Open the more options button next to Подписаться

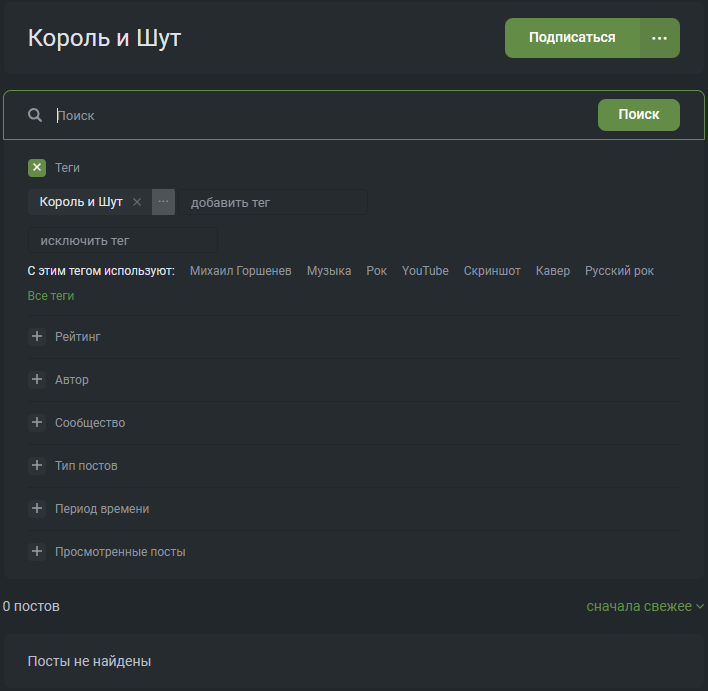[659, 38]
